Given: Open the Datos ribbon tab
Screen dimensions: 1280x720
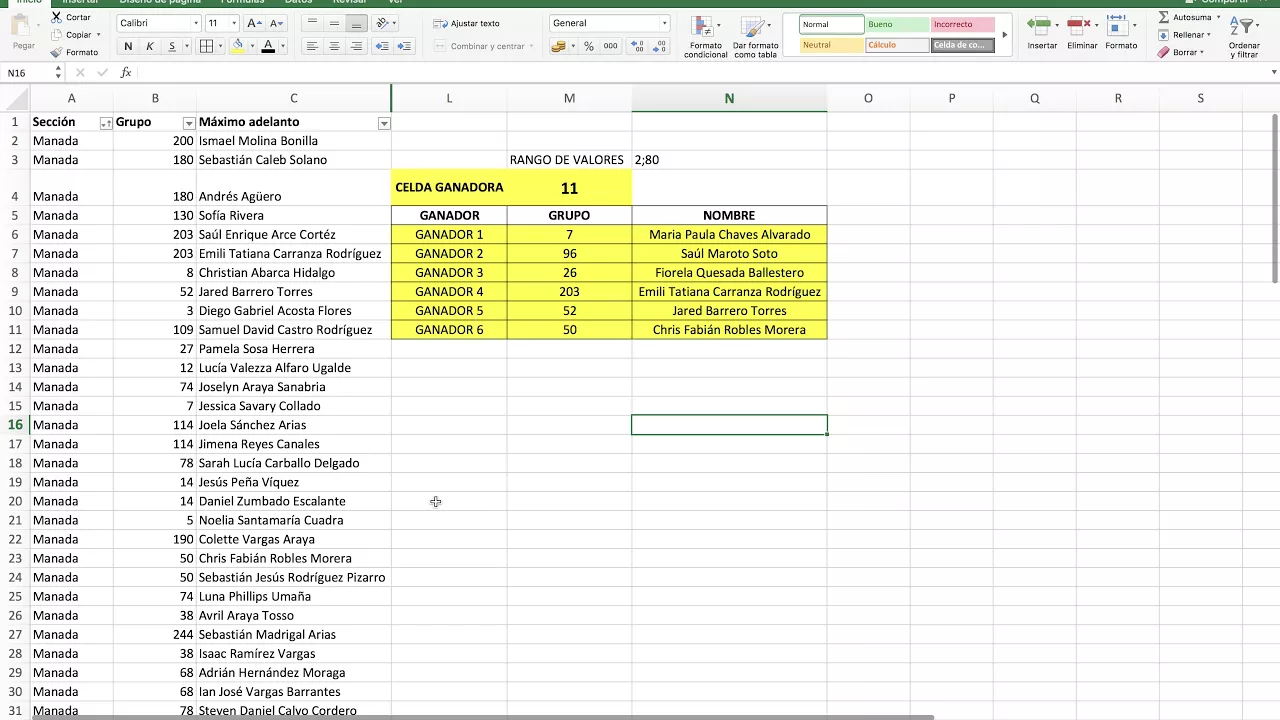Looking at the screenshot, I should [x=298, y=3].
